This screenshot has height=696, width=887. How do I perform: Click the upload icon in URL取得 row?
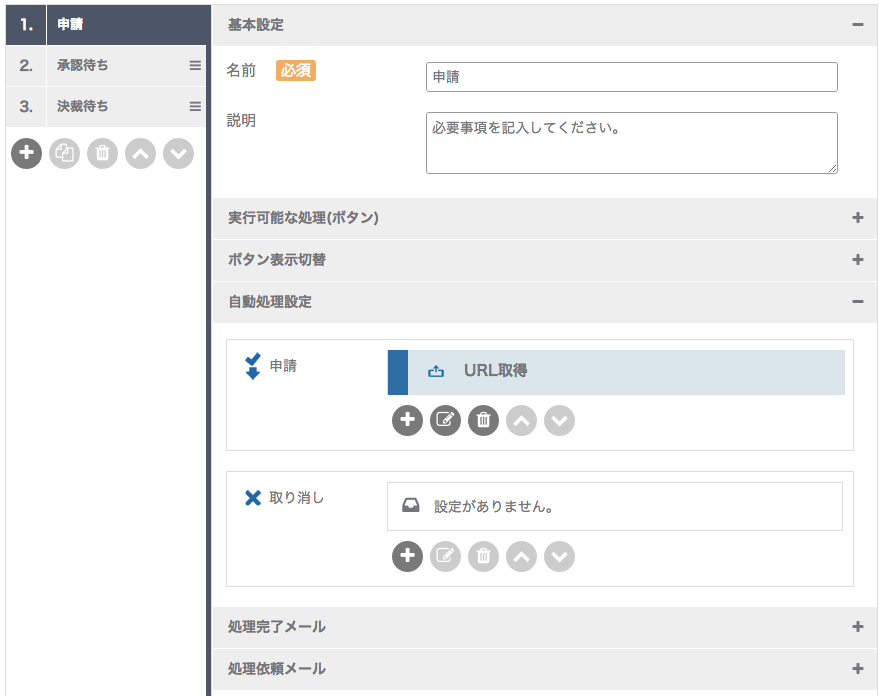pyautogui.click(x=436, y=371)
